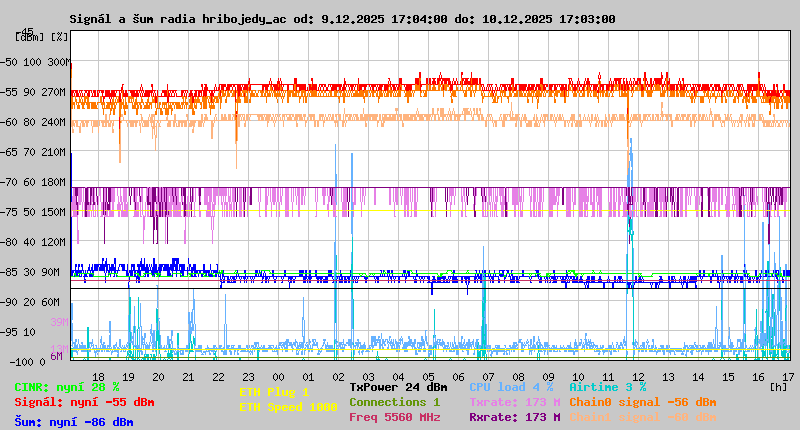This screenshot has height=430, width=800.
Task: Click the 'CPU load 4 %' legend label
Action: [x=511, y=388]
